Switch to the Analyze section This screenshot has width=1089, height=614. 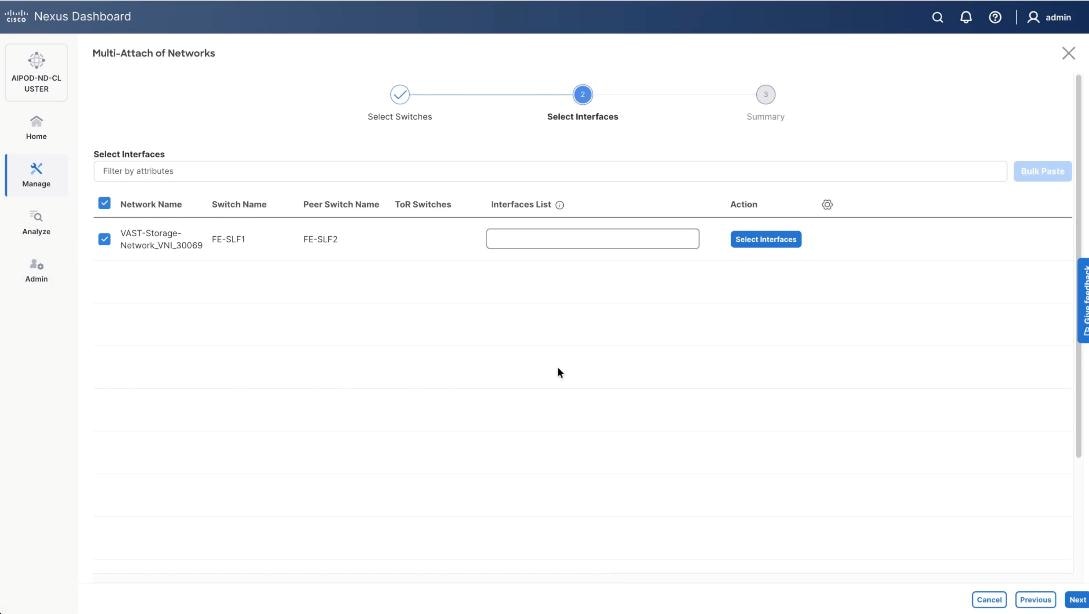[x=36, y=222]
